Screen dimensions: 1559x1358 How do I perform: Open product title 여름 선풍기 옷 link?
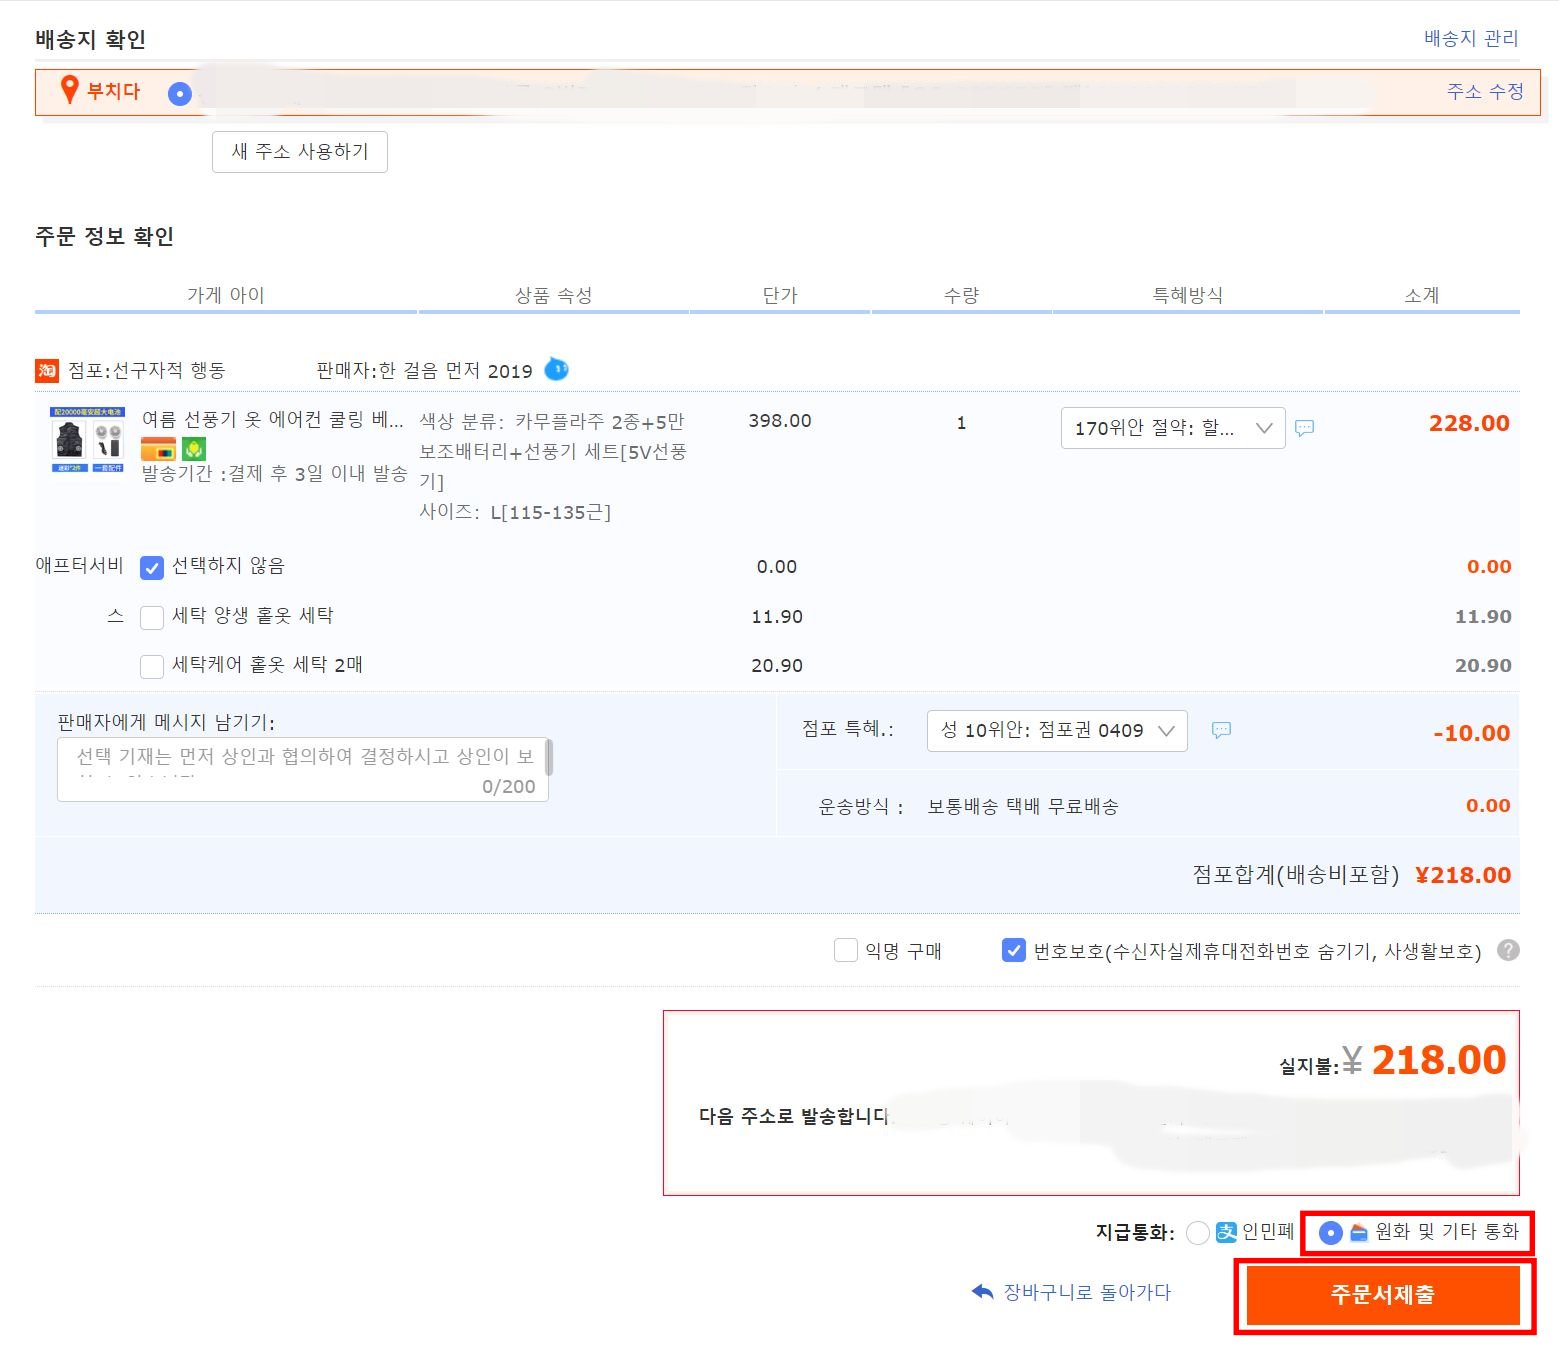click(x=273, y=419)
